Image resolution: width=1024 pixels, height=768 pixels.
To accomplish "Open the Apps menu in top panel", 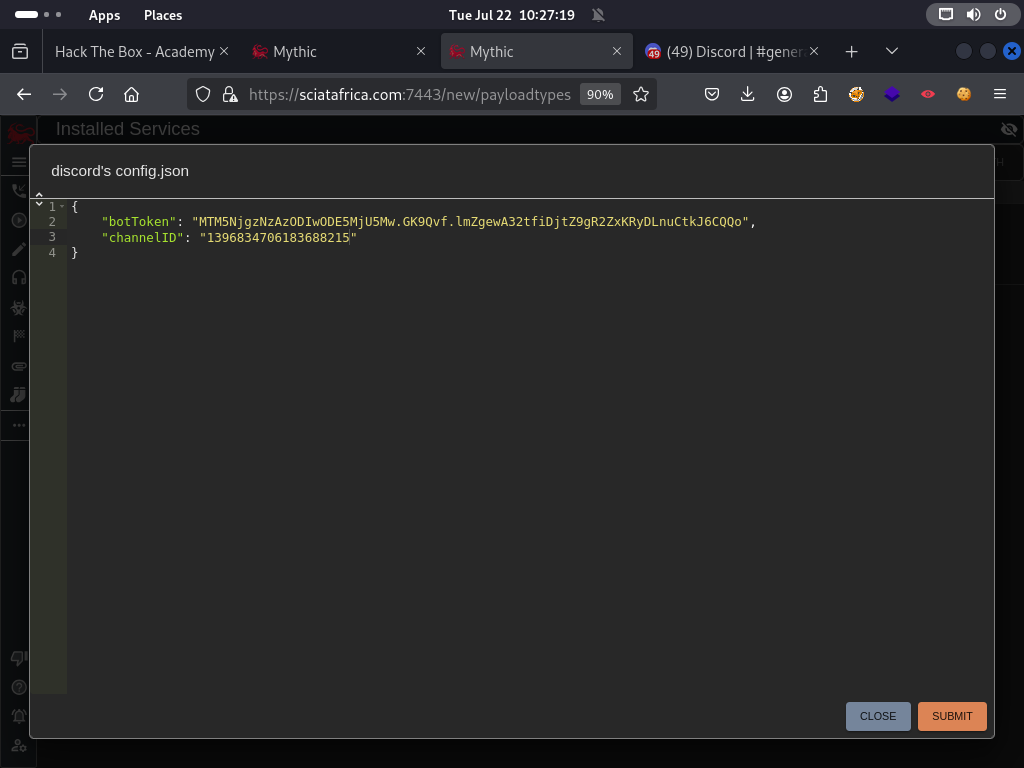I will tap(104, 15).
